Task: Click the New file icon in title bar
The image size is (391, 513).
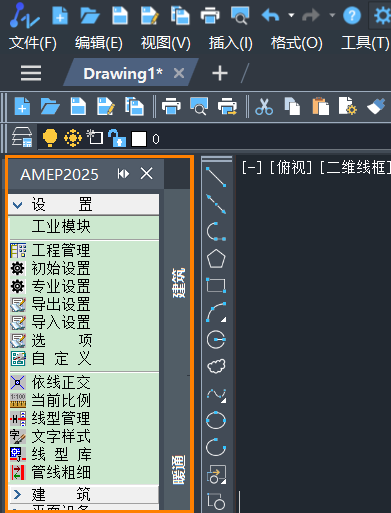Action: (x=60, y=15)
